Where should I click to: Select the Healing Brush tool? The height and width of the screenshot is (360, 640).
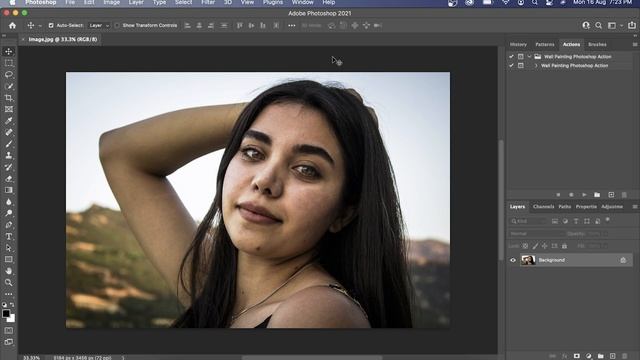[x=9, y=132]
